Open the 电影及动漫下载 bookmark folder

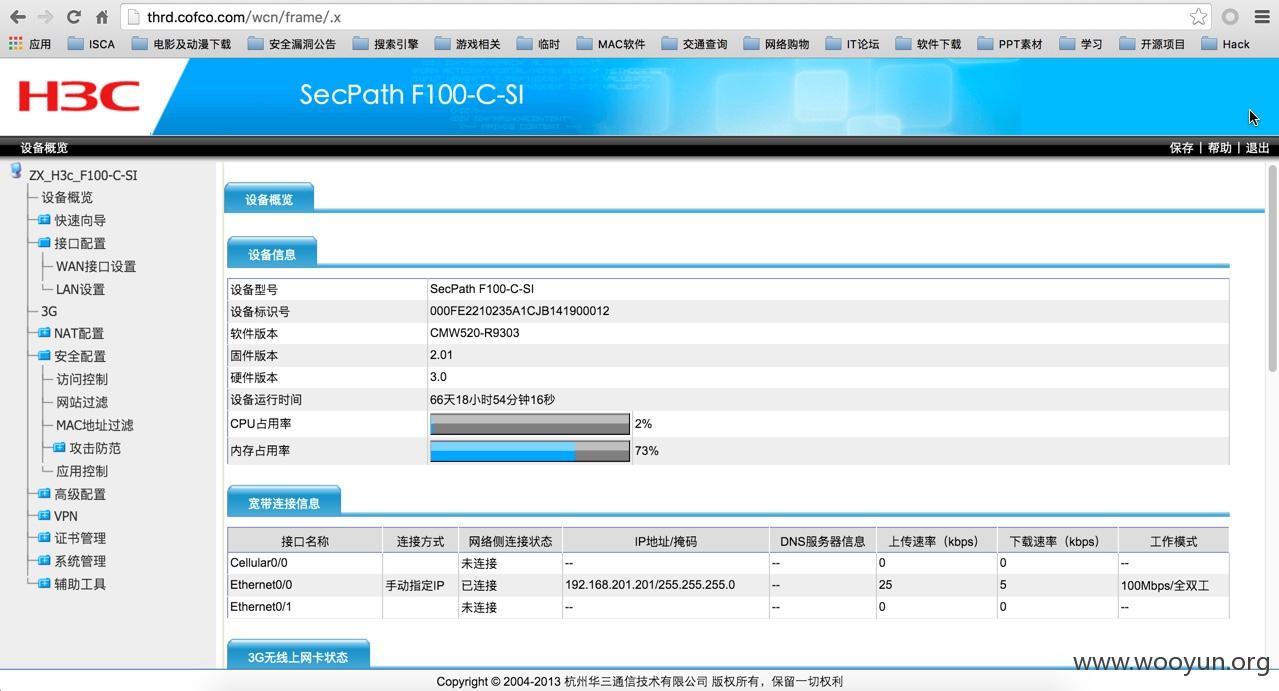181,44
